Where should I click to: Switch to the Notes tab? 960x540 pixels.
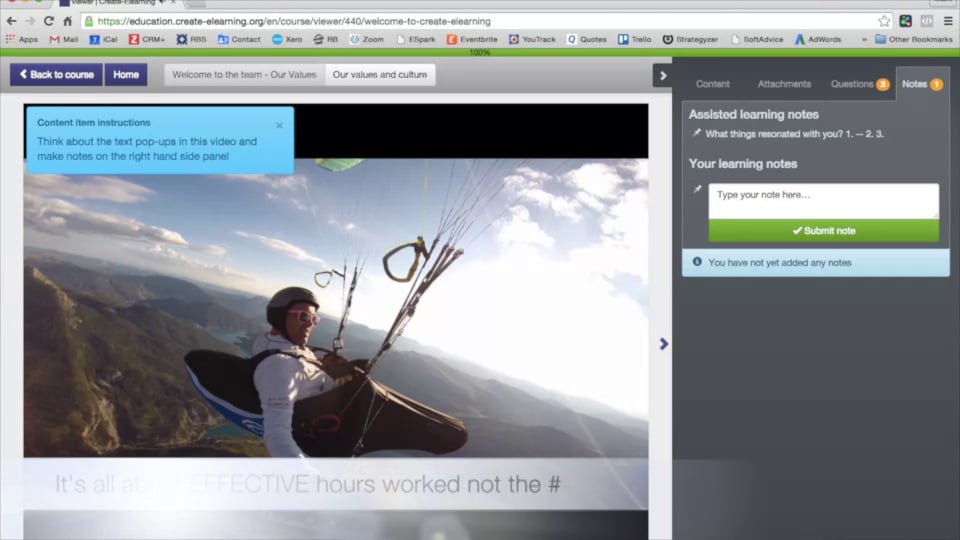tap(922, 84)
